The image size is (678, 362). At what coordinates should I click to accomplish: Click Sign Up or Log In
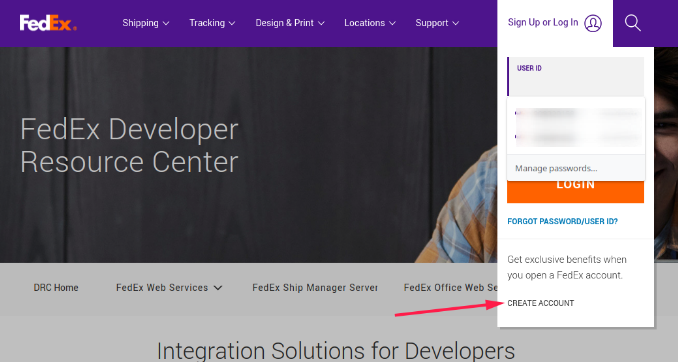point(543,22)
